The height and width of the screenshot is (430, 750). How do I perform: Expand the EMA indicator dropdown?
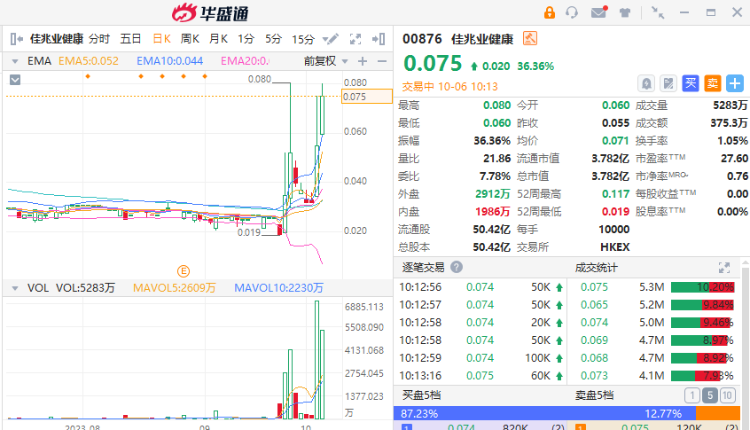[15, 62]
